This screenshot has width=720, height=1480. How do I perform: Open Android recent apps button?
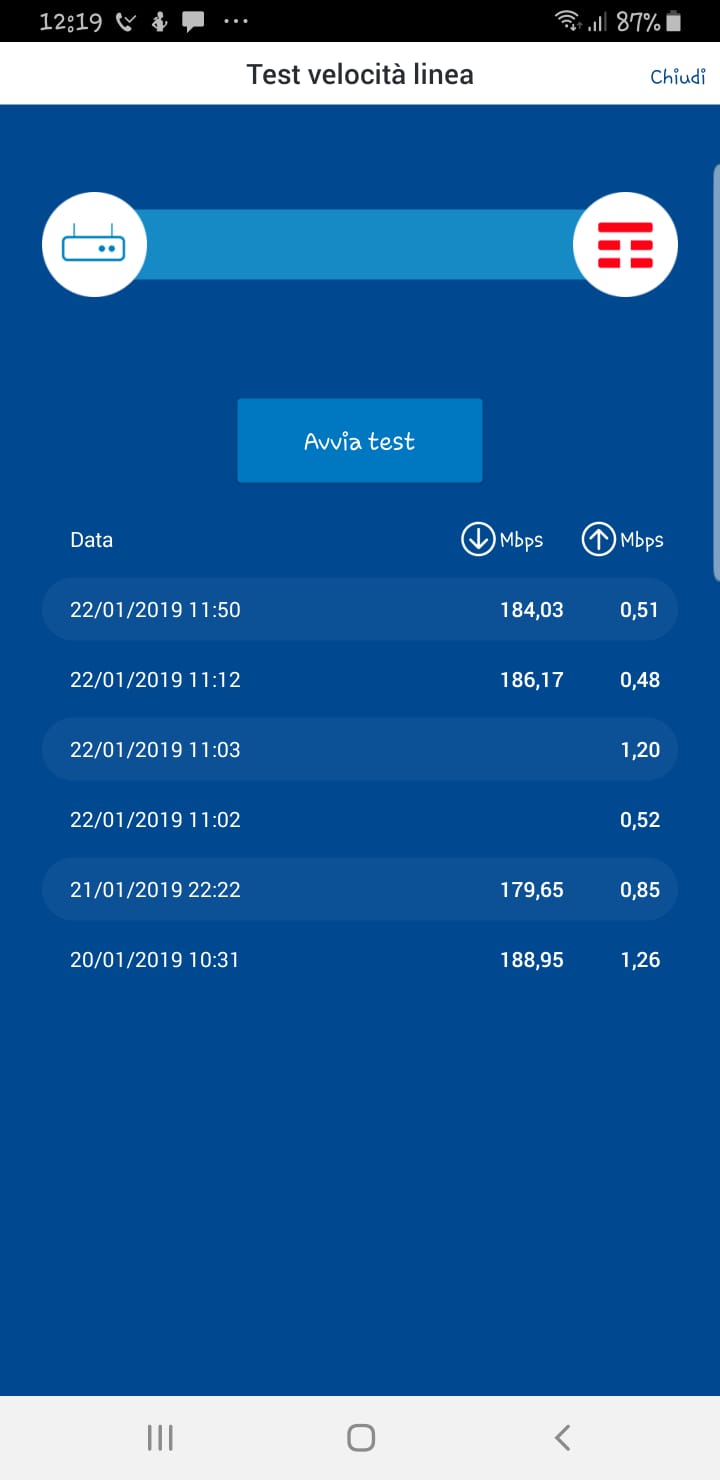pyautogui.click(x=160, y=1438)
